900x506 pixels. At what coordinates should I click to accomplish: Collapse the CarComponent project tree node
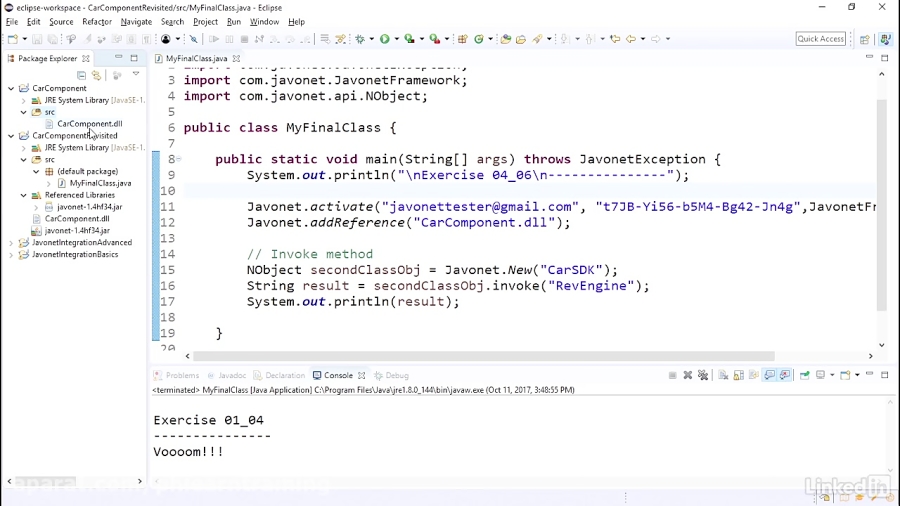pos(11,88)
